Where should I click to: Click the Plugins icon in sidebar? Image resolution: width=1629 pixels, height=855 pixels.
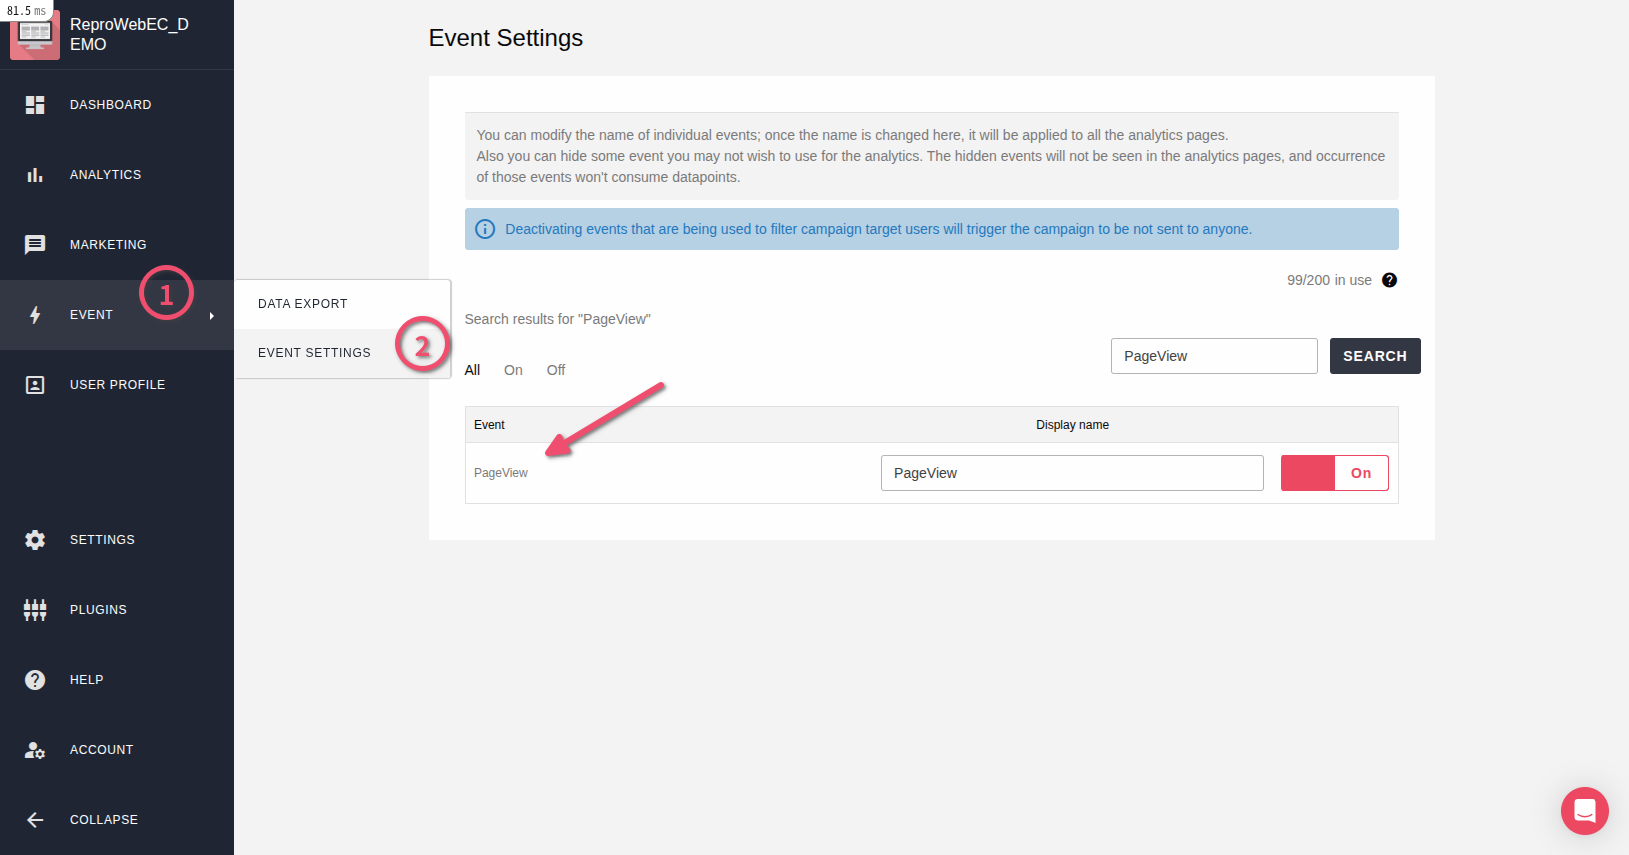[x=35, y=610]
